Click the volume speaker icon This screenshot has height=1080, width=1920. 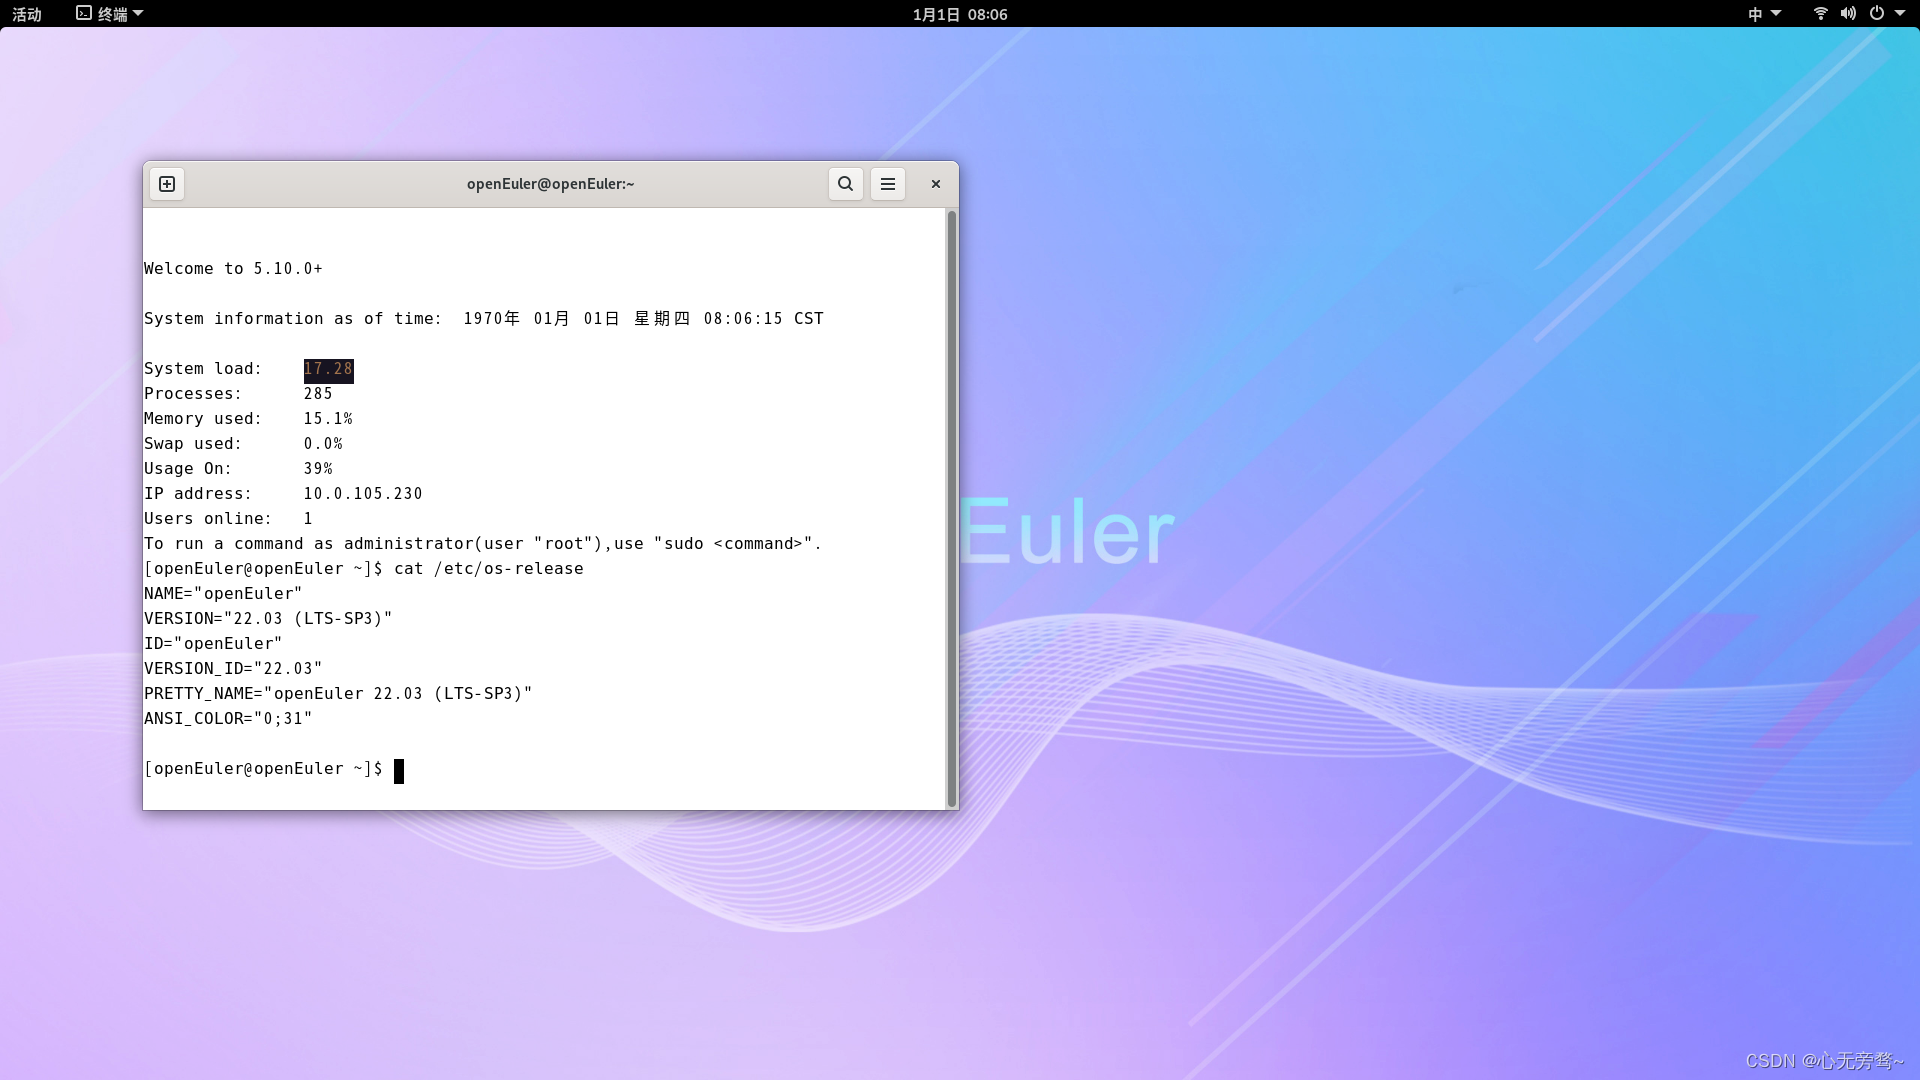click(1848, 14)
